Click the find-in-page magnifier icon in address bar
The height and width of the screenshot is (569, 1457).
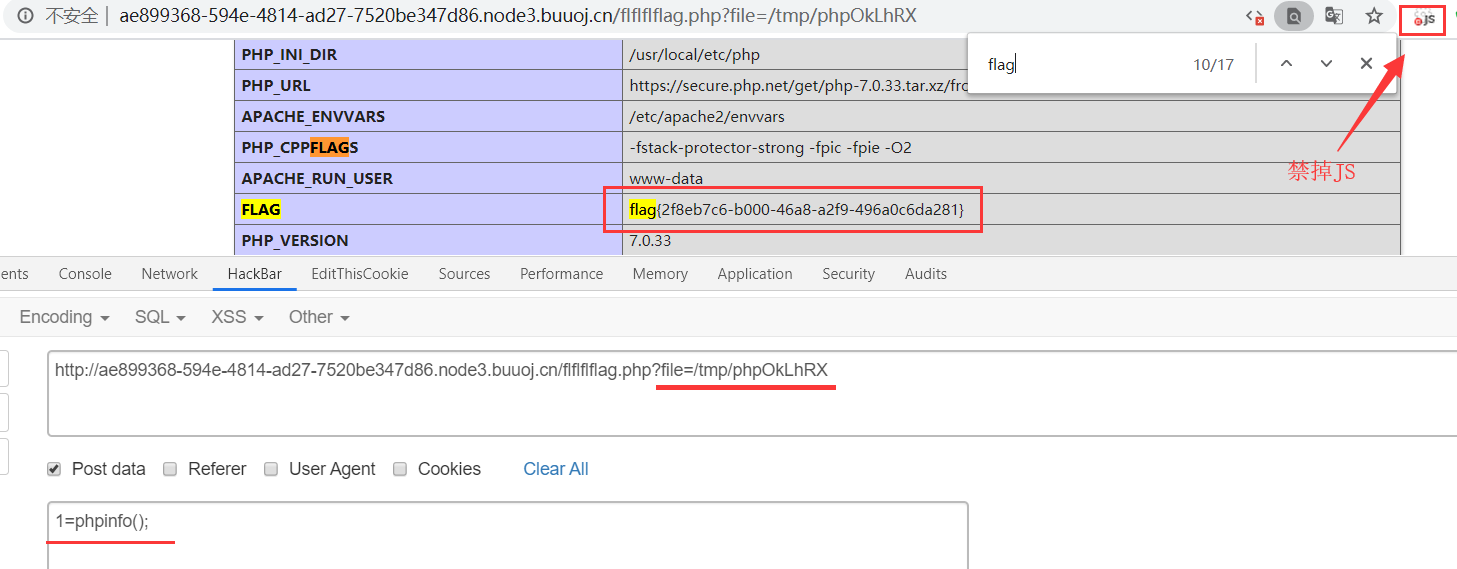tap(1293, 16)
